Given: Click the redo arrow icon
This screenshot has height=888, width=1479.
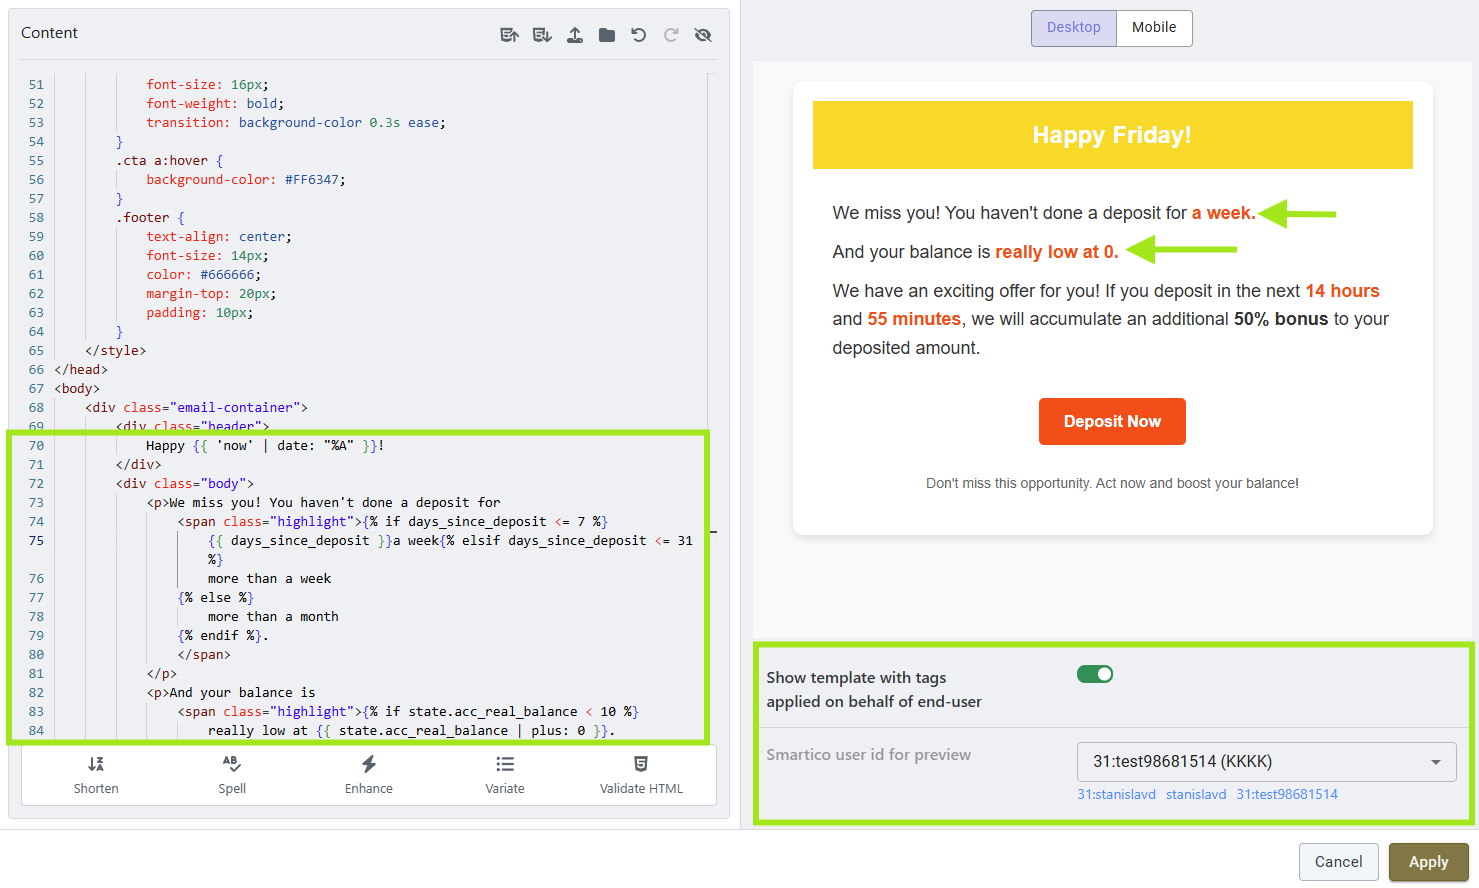Looking at the screenshot, I should pos(671,35).
